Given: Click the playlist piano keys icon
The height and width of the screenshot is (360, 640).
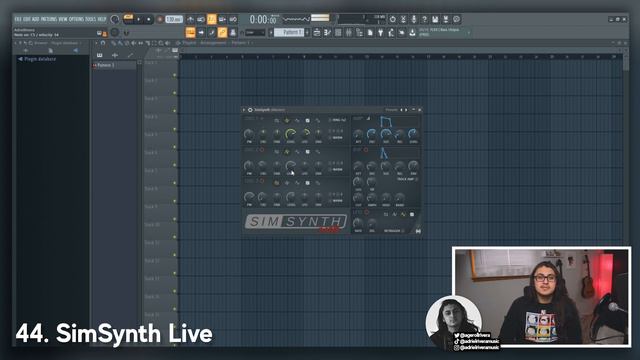Looking at the screenshot, I should pyautogui.click(x=100, y=55).
